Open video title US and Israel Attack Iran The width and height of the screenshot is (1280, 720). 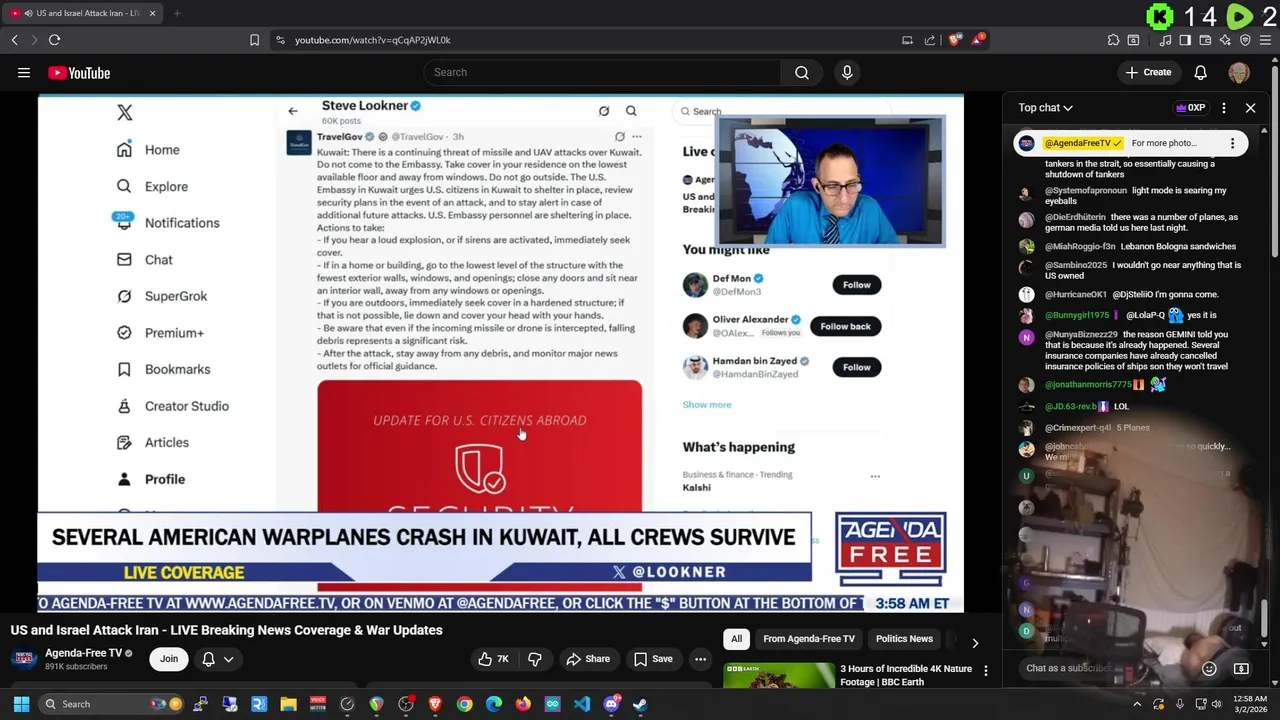pyautogui.click(x=227, y=630)
